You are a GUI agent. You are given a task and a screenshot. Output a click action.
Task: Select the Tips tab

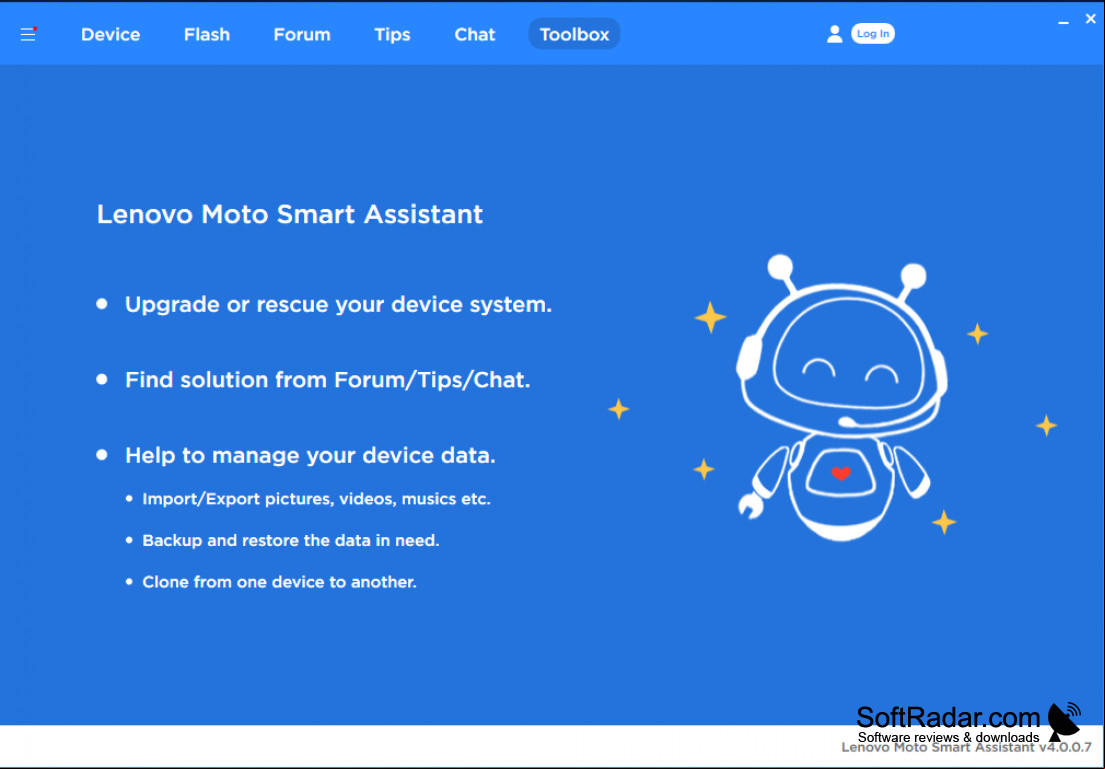[x=392, y=35]
